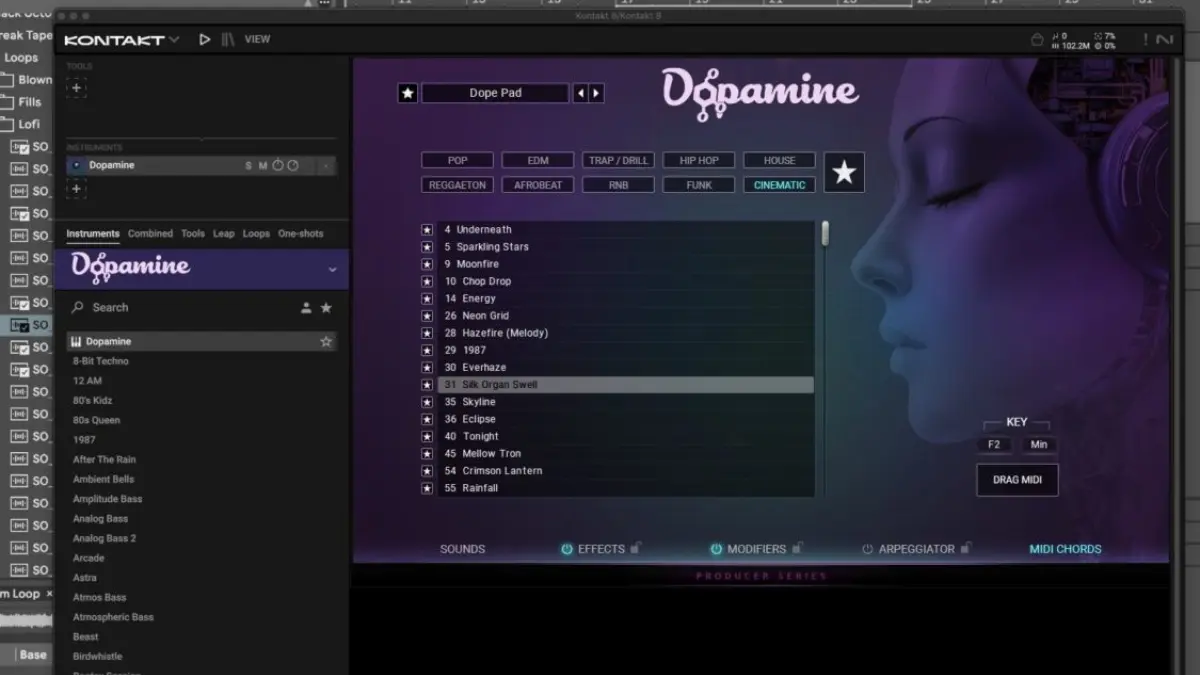
Task: Open the Kontakt logo main menu
Action: click(x=121, y=40)
